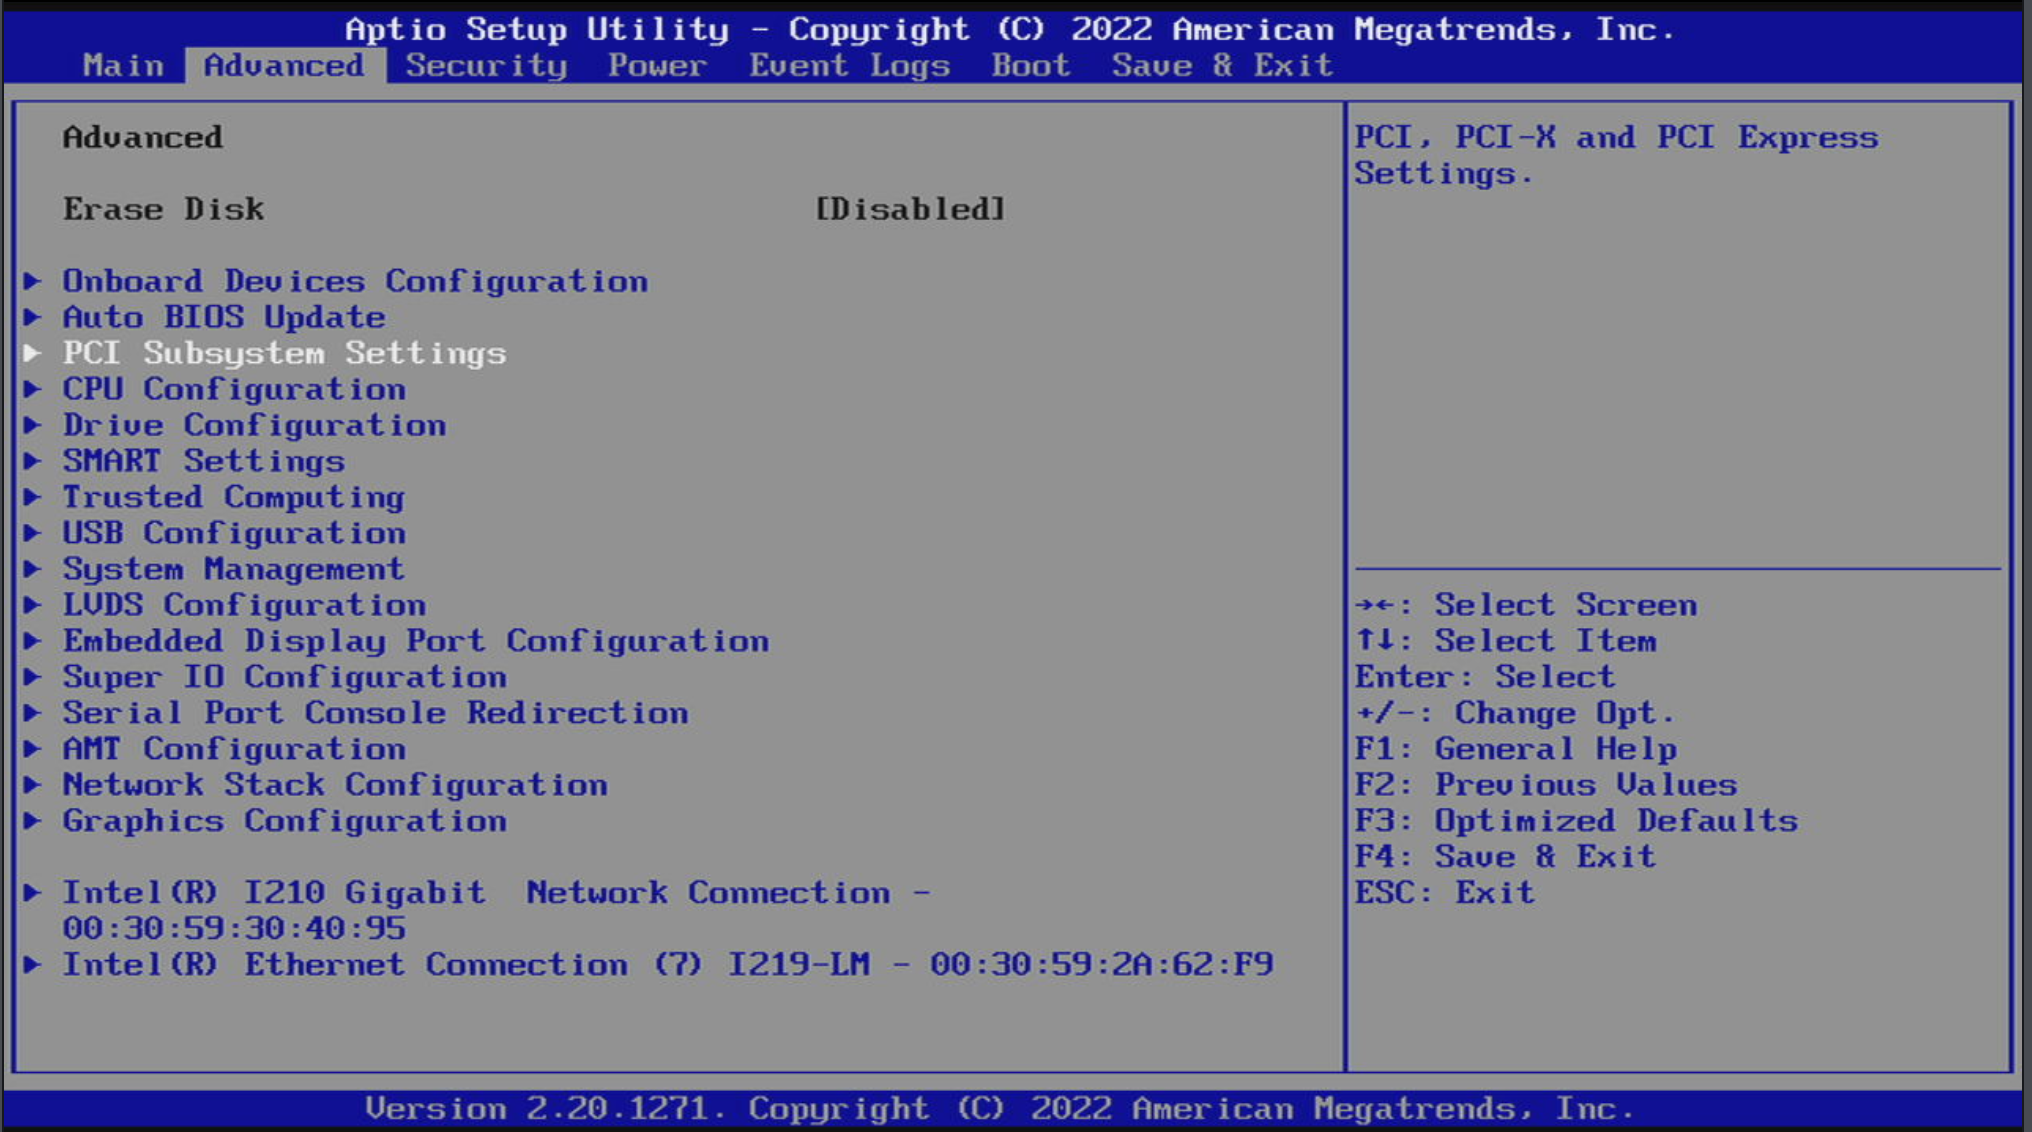The width and height of the screenshot is (2032, 1132).
Task: Open Graphics Configuration submenu
Action: point(284,821)
